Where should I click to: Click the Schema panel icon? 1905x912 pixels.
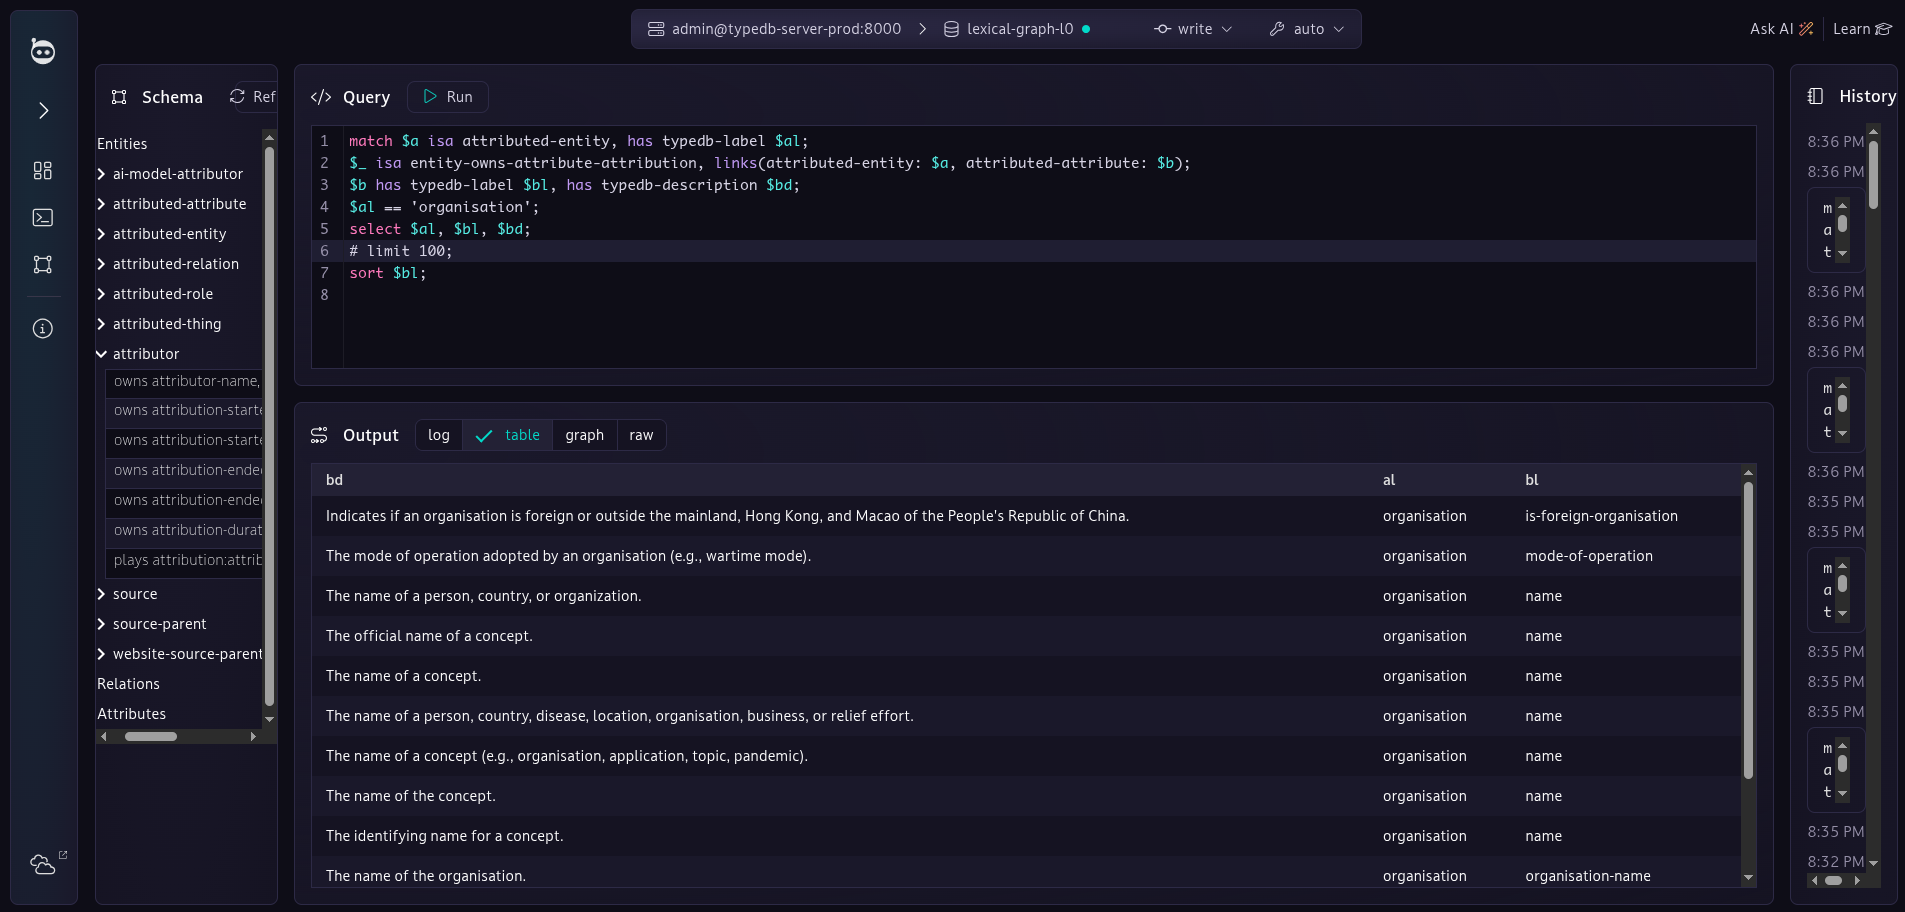point(119,97)
